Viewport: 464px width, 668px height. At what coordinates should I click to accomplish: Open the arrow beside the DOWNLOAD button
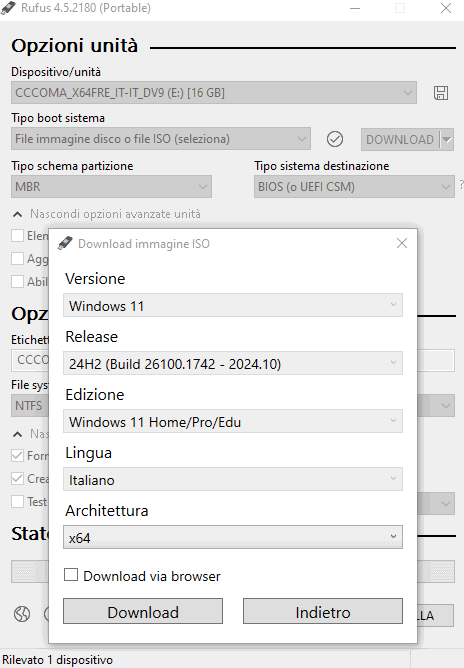[x=447, y=139]
